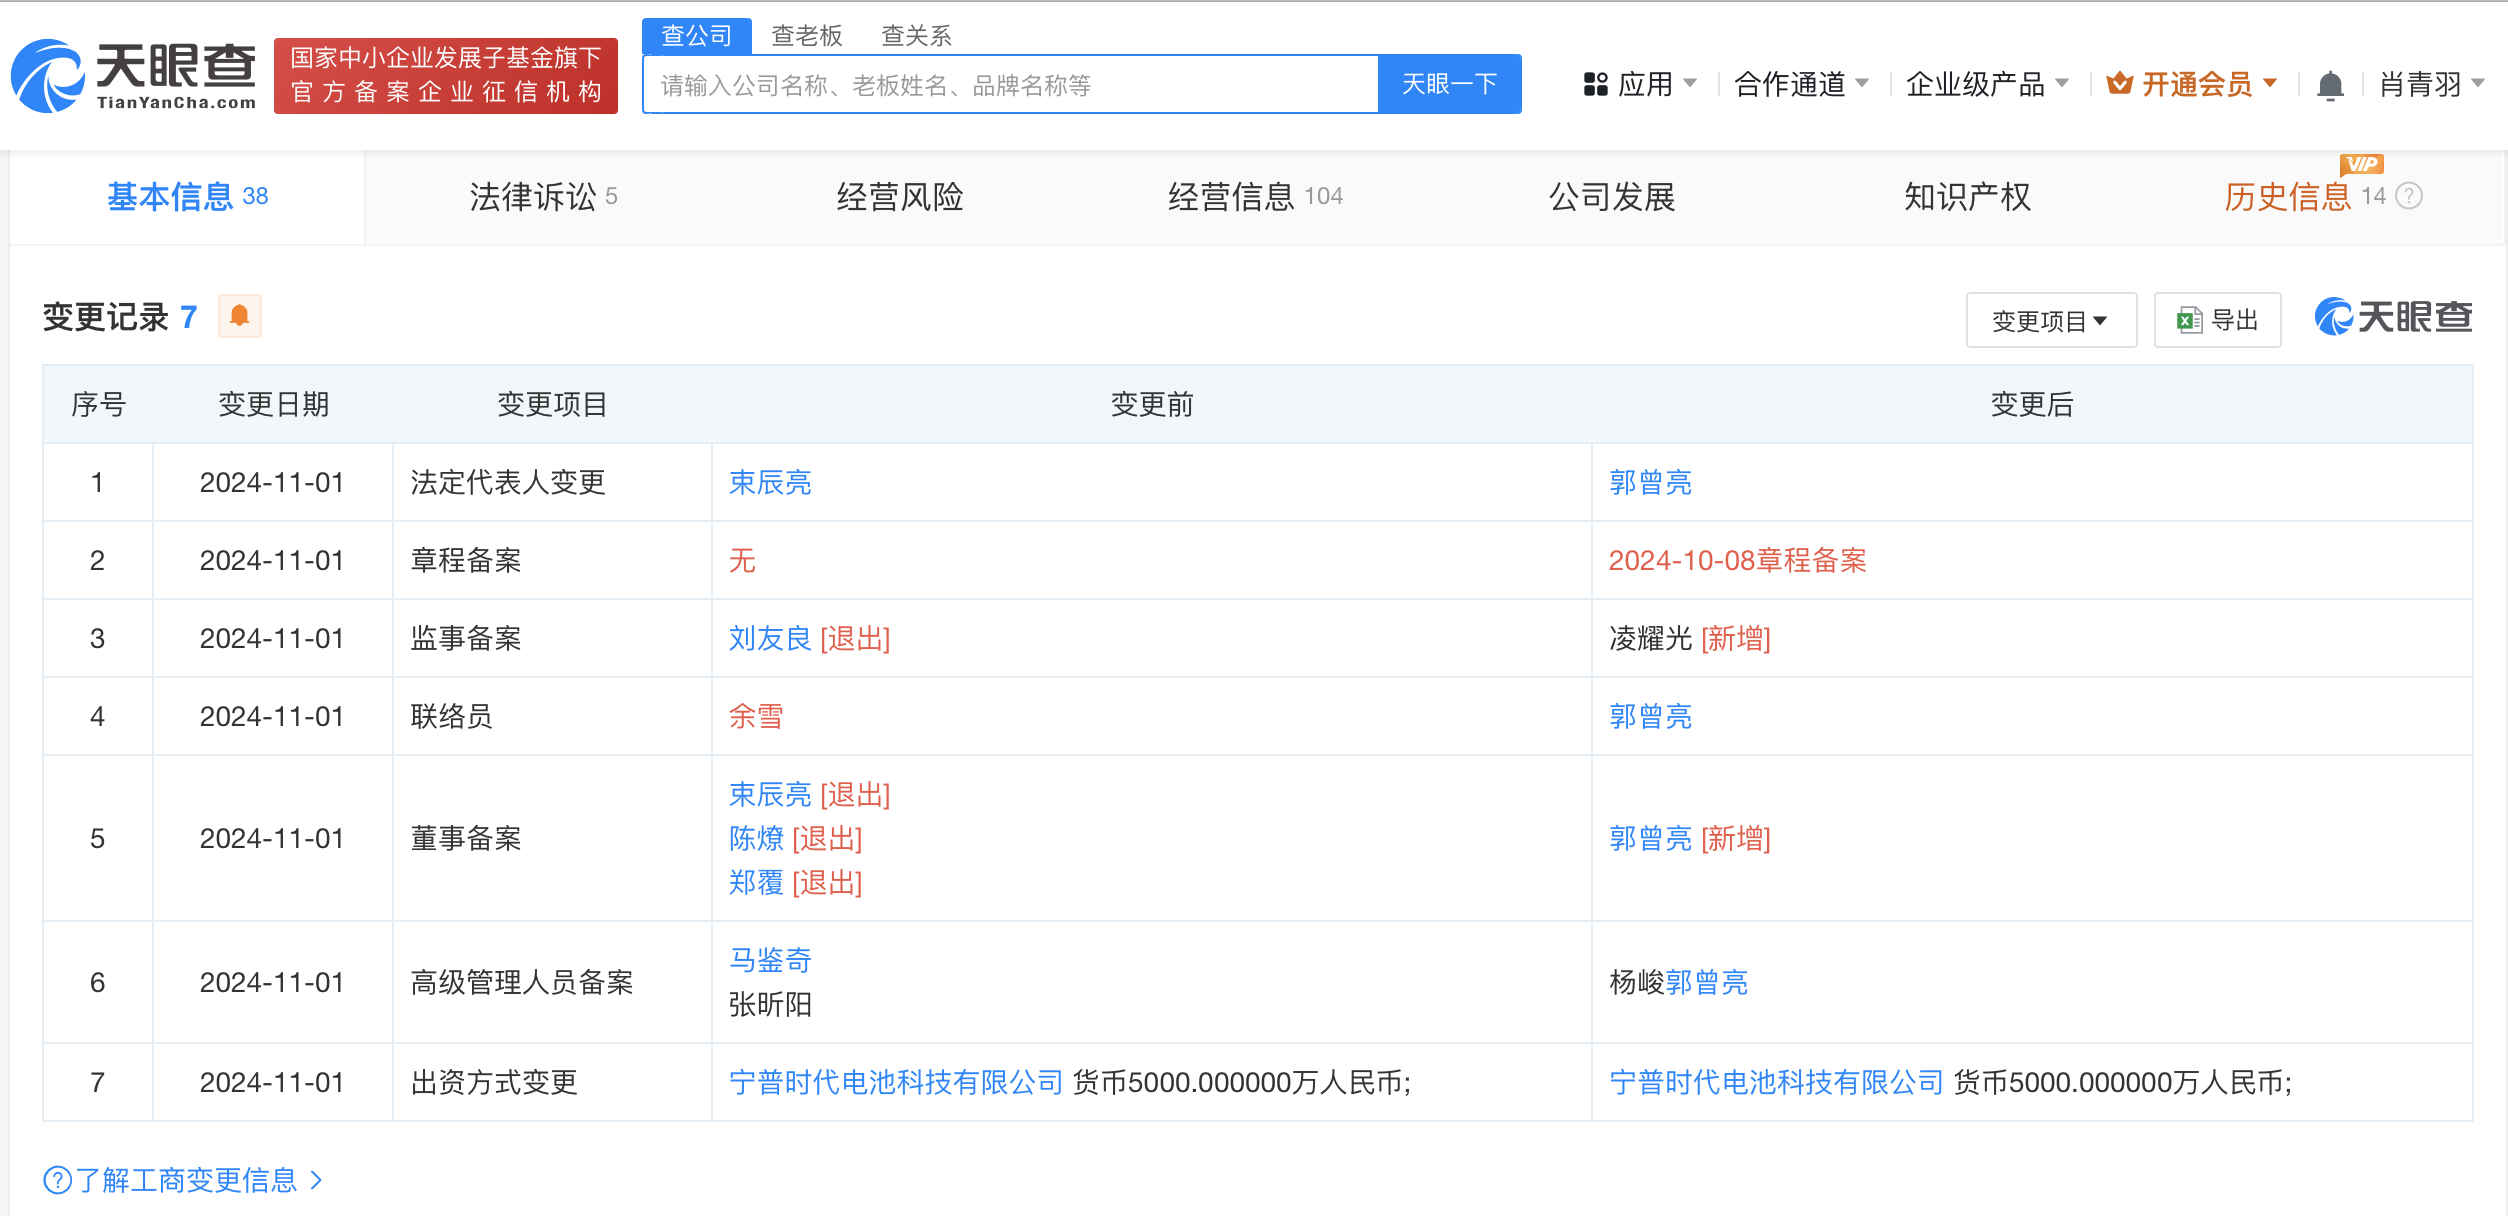Click the 变更前 column header

point(1152,404)
